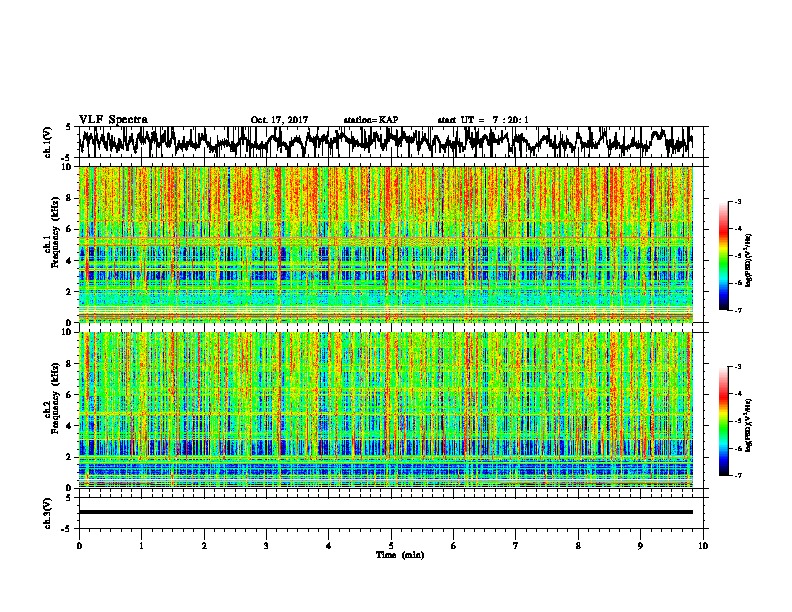792x612 pixels.
Task: Click time axis tick label "8"
Action: coord(578,546)
